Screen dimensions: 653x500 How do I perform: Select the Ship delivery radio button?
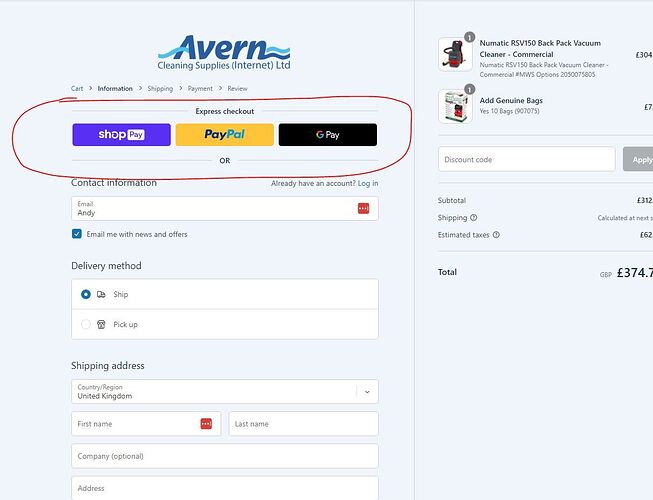(86, 294)
